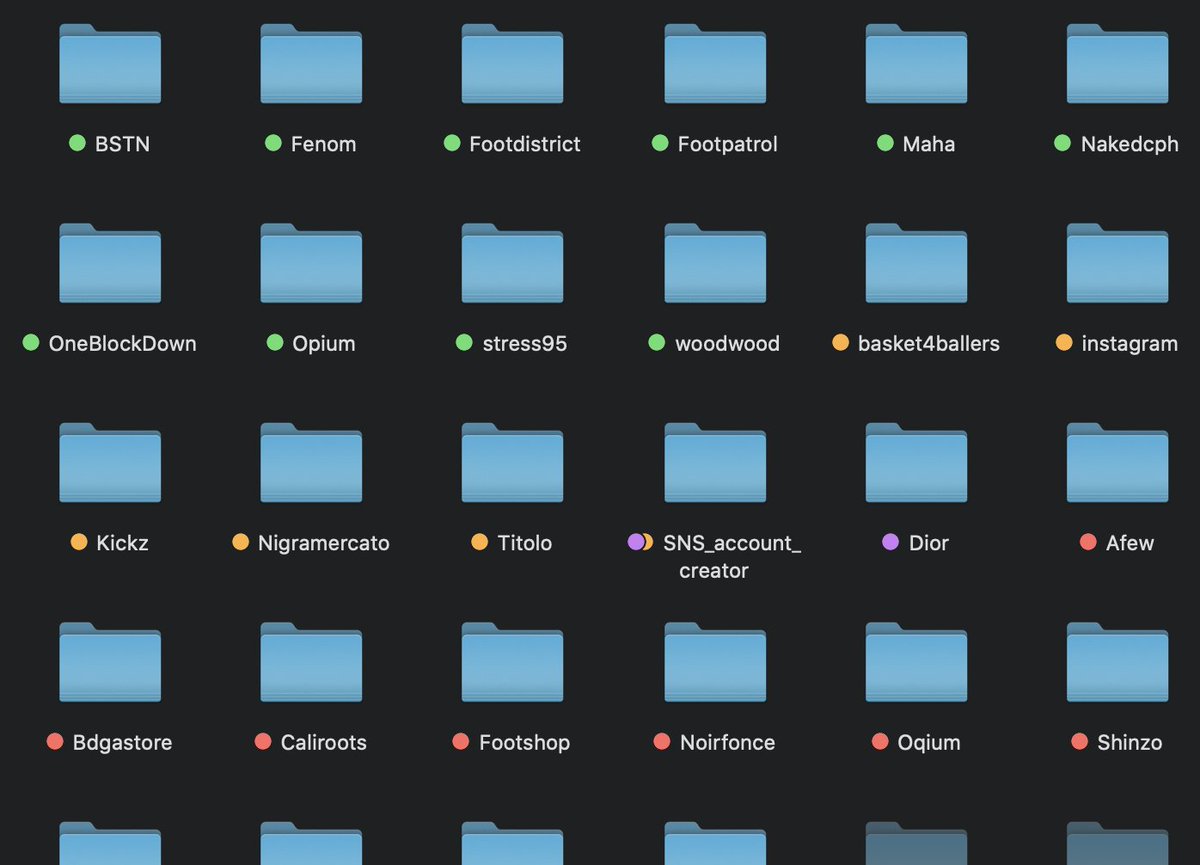Select the Nakedcph folder icon
Image resolution: width=1200 pixels, height=865 pixels.
pos(1117,63)
